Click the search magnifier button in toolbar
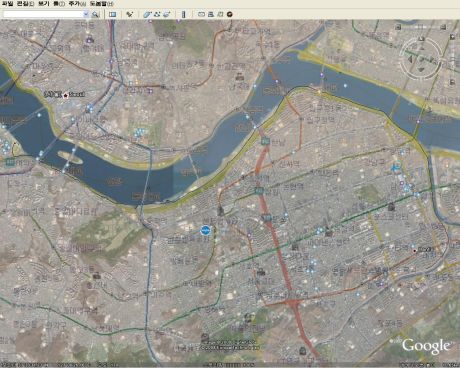Image resolution: width=460 pixels, height=368 pixels. coord(95,14)
